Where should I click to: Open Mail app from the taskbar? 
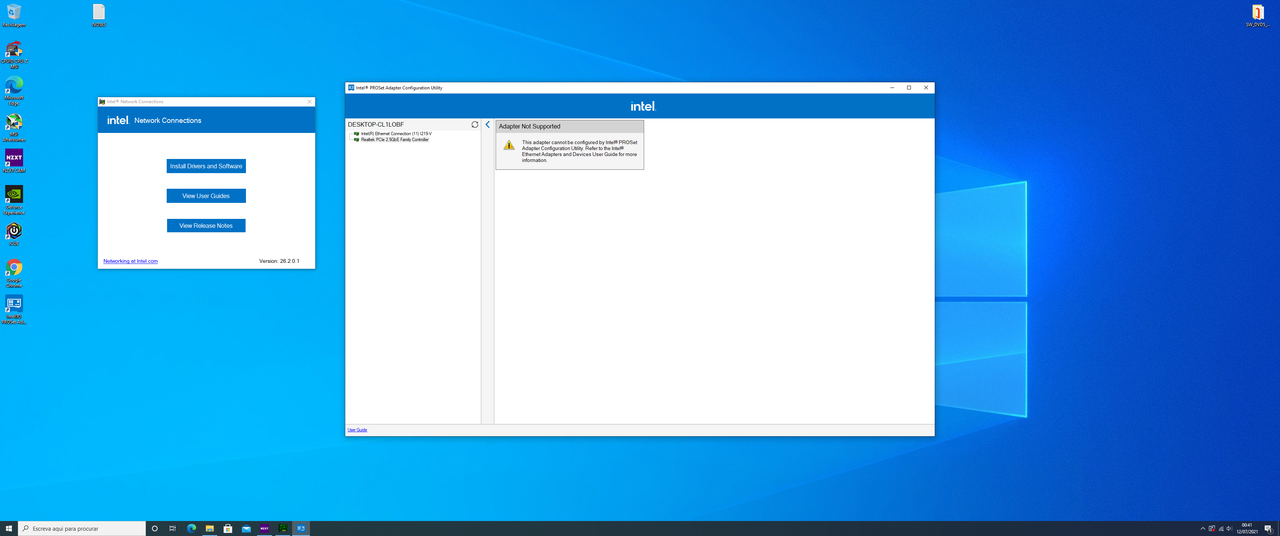[246, 528]
